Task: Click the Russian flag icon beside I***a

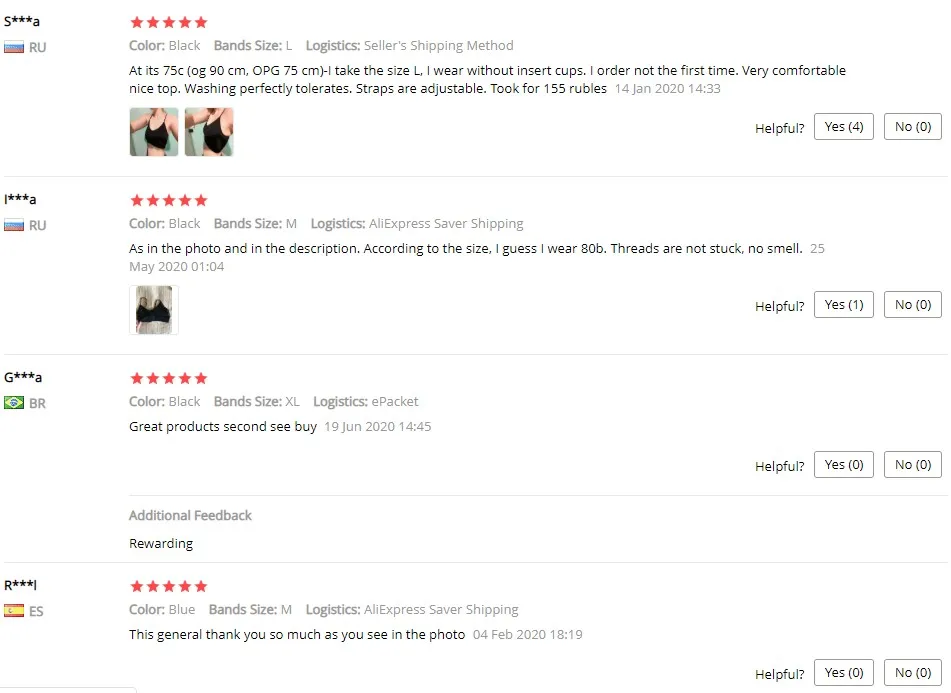Action: point(14,226)
